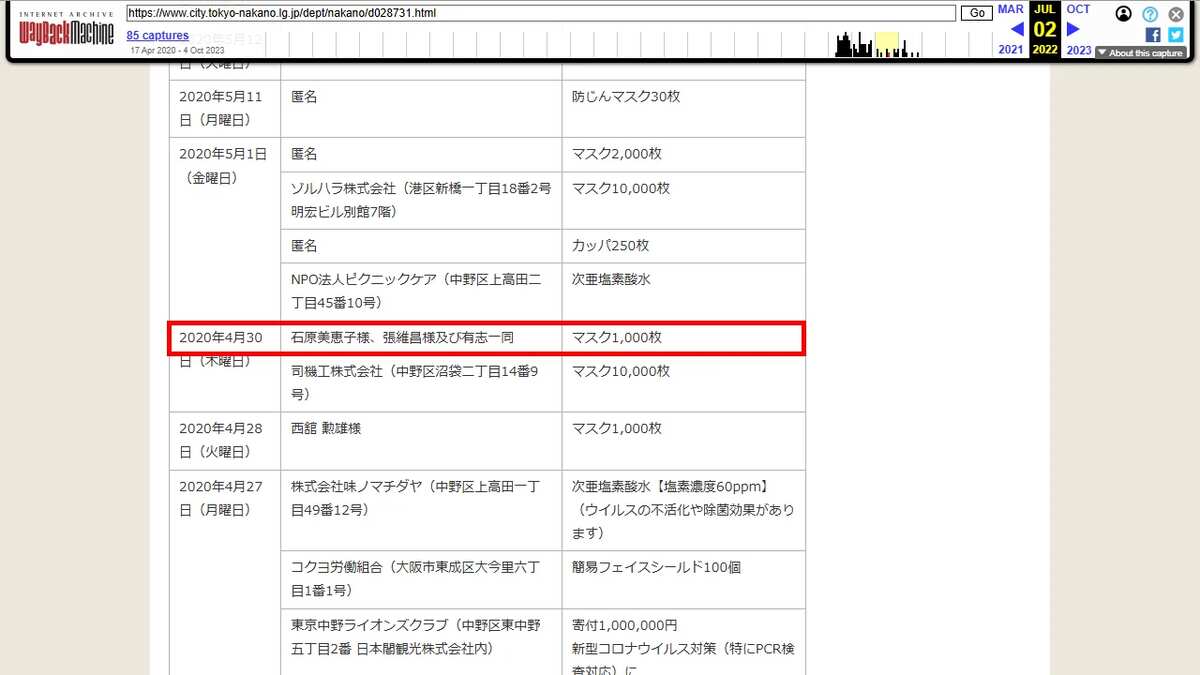Click the date cell 2020年5月11日

(225, 108)
